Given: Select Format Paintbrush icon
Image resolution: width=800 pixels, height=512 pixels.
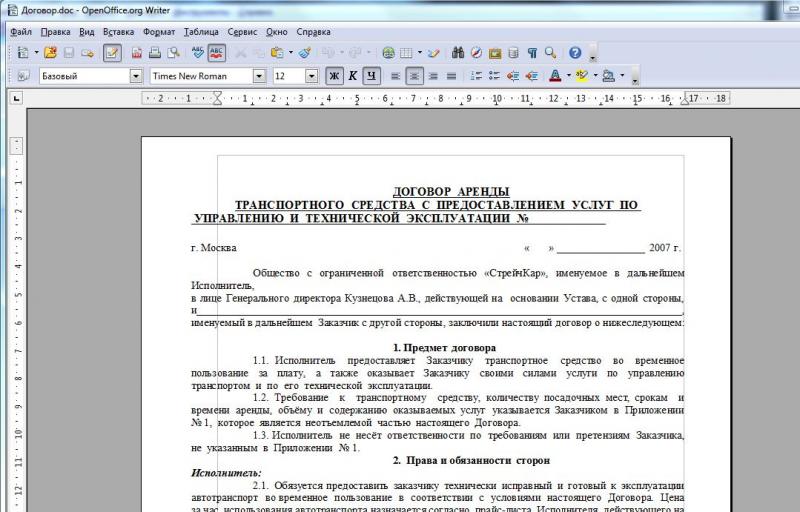Looking at the screenshot, I should pyautogui.click(x=305, y=53).
